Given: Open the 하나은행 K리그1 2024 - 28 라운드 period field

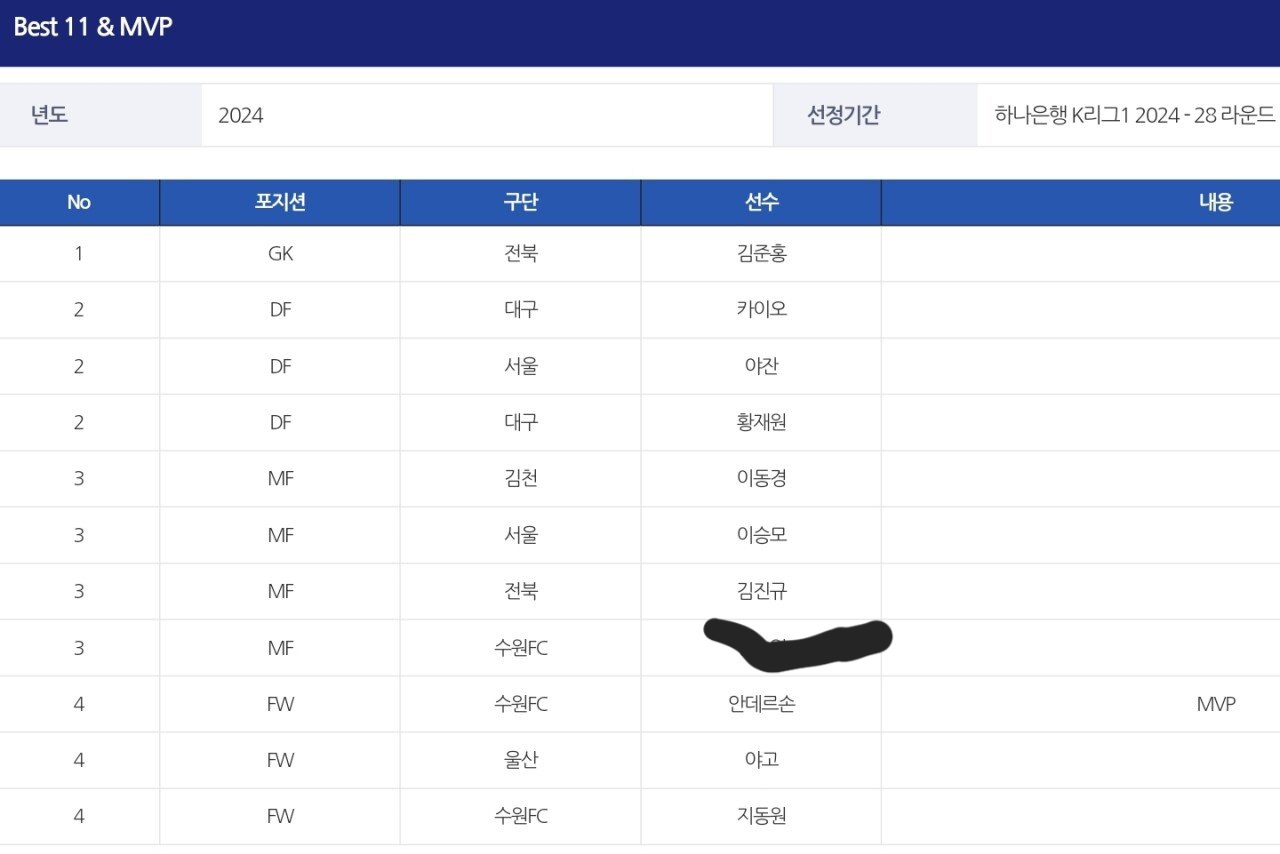Looking at the screenshot, I should click(1128, 115).
